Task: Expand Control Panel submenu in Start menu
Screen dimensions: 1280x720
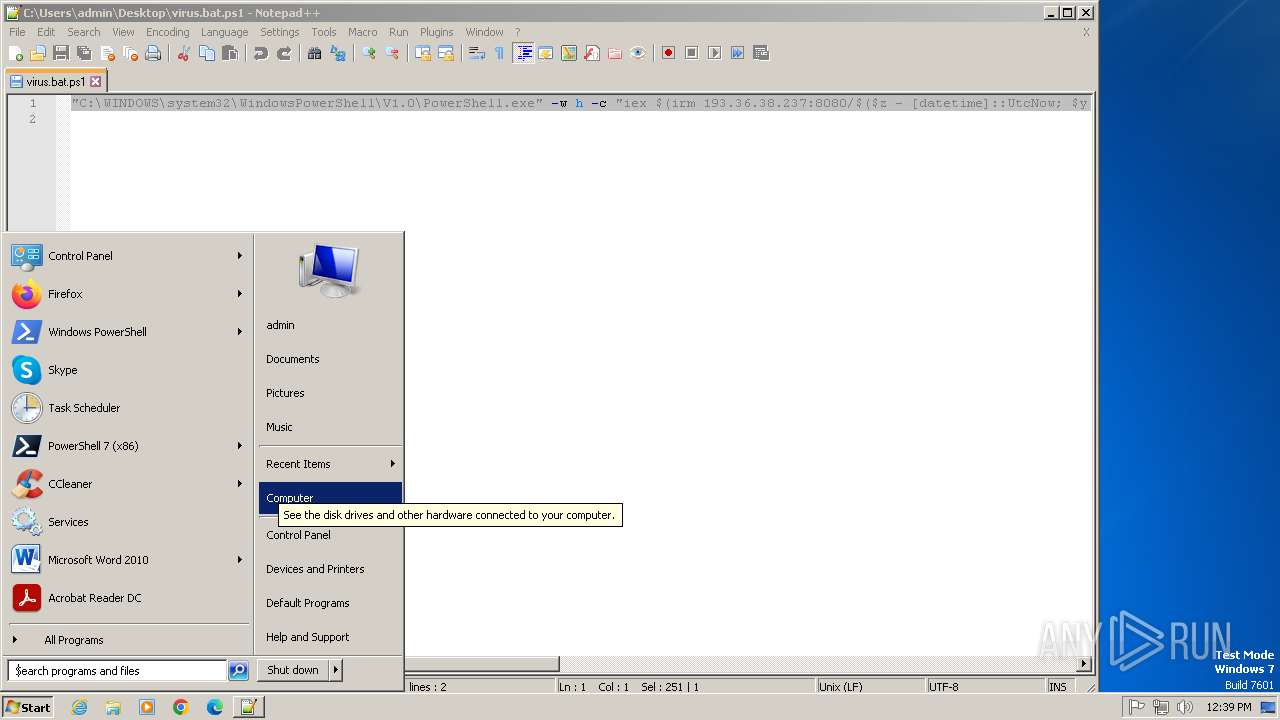Action: [x=240, y=256]
